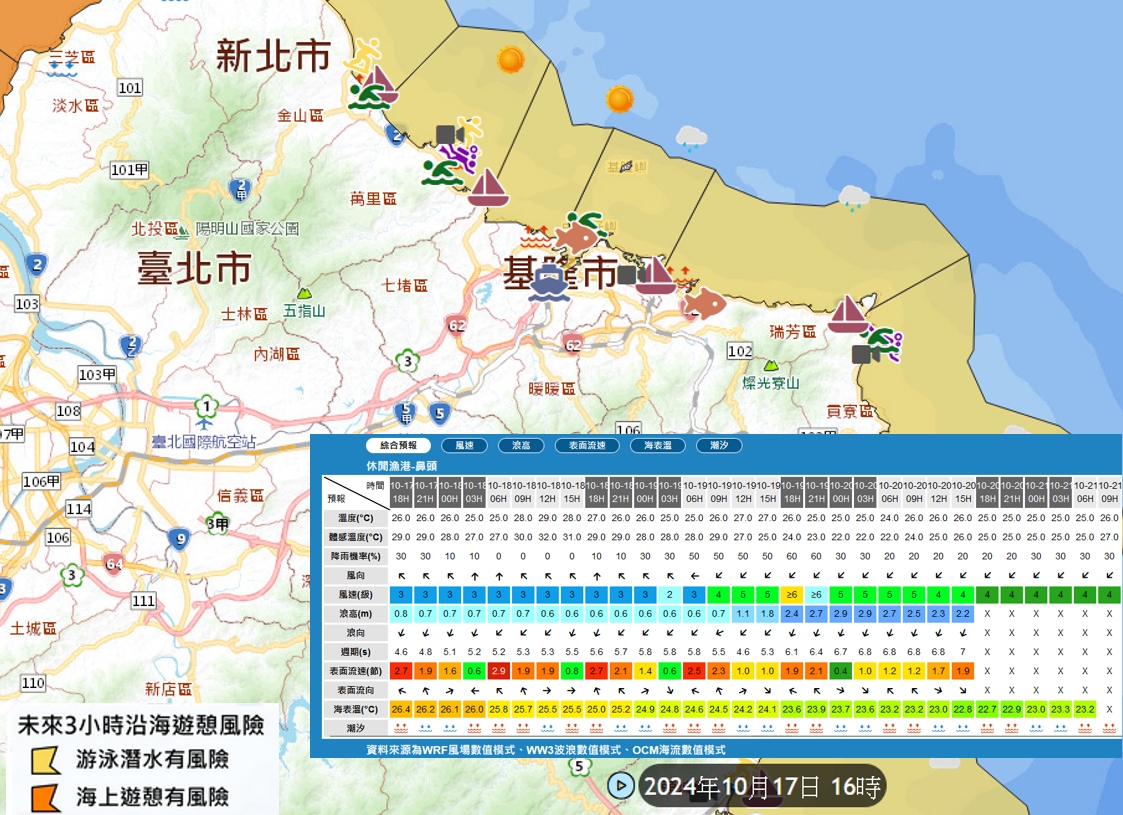The width and height of the screenshot is (1123, 815).
Task: Switch to the 綜合預報 tab
Action: (398, 446)
